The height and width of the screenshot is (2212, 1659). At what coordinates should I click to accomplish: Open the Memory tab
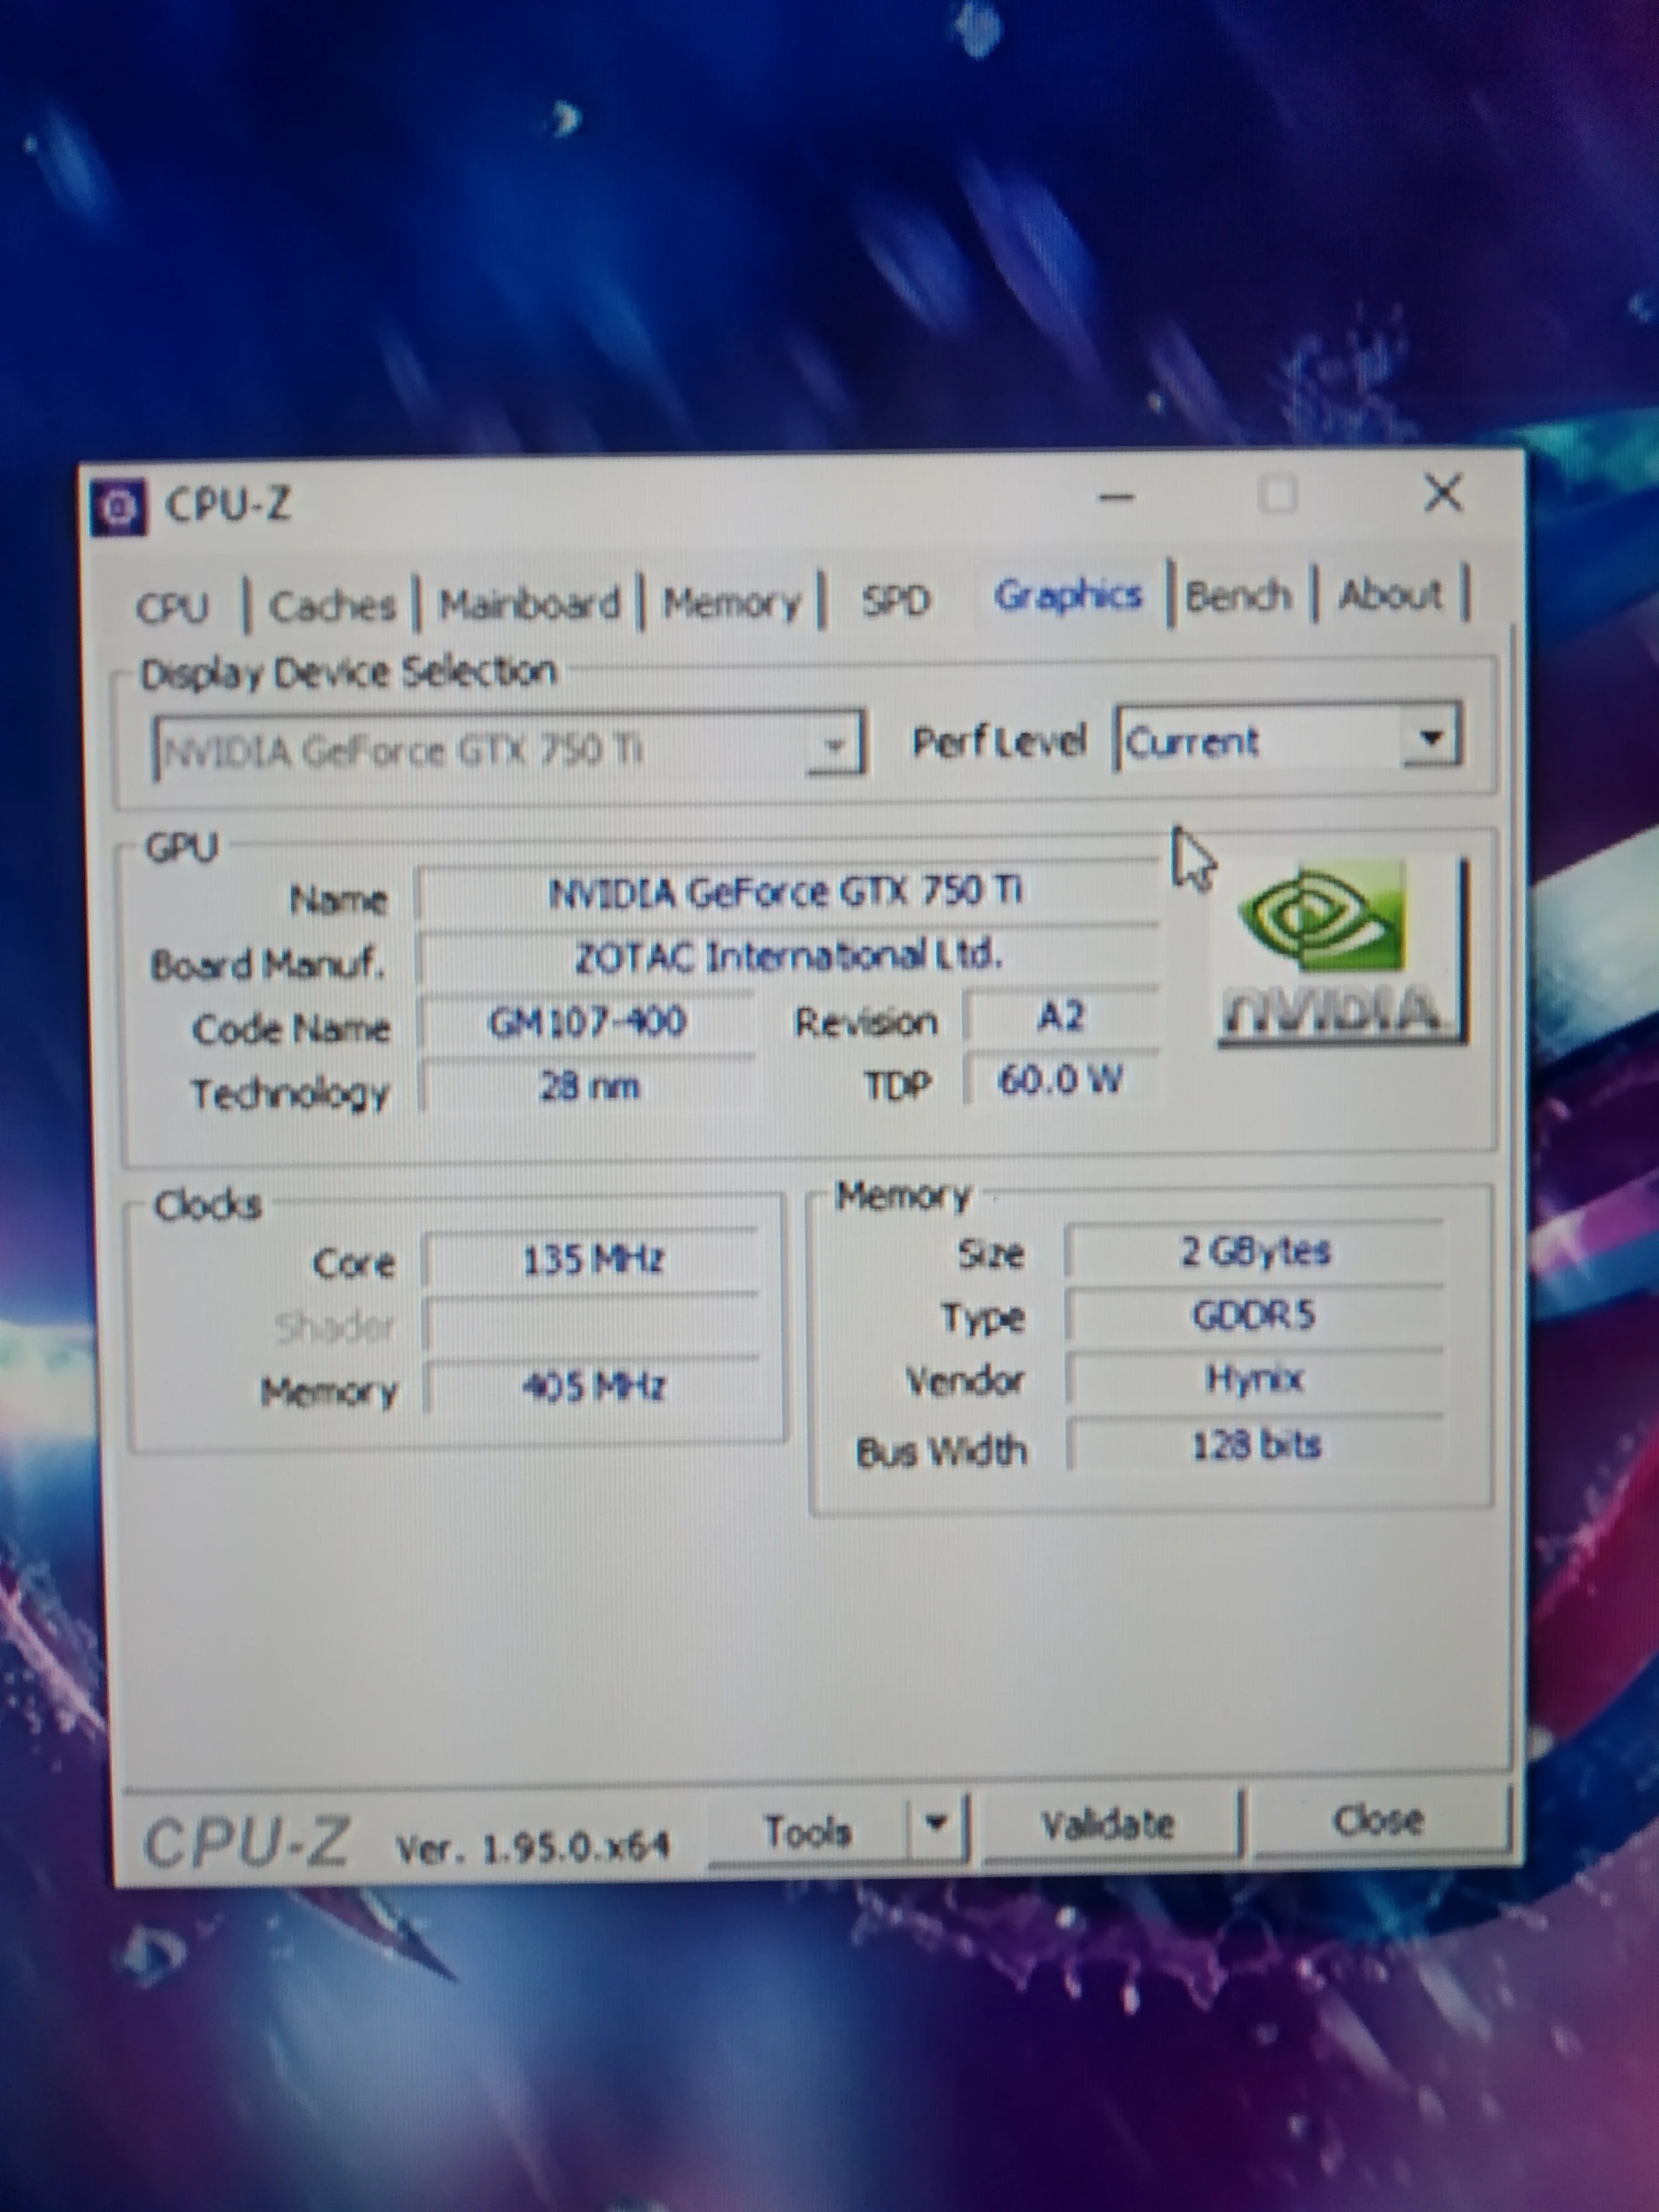732,603
